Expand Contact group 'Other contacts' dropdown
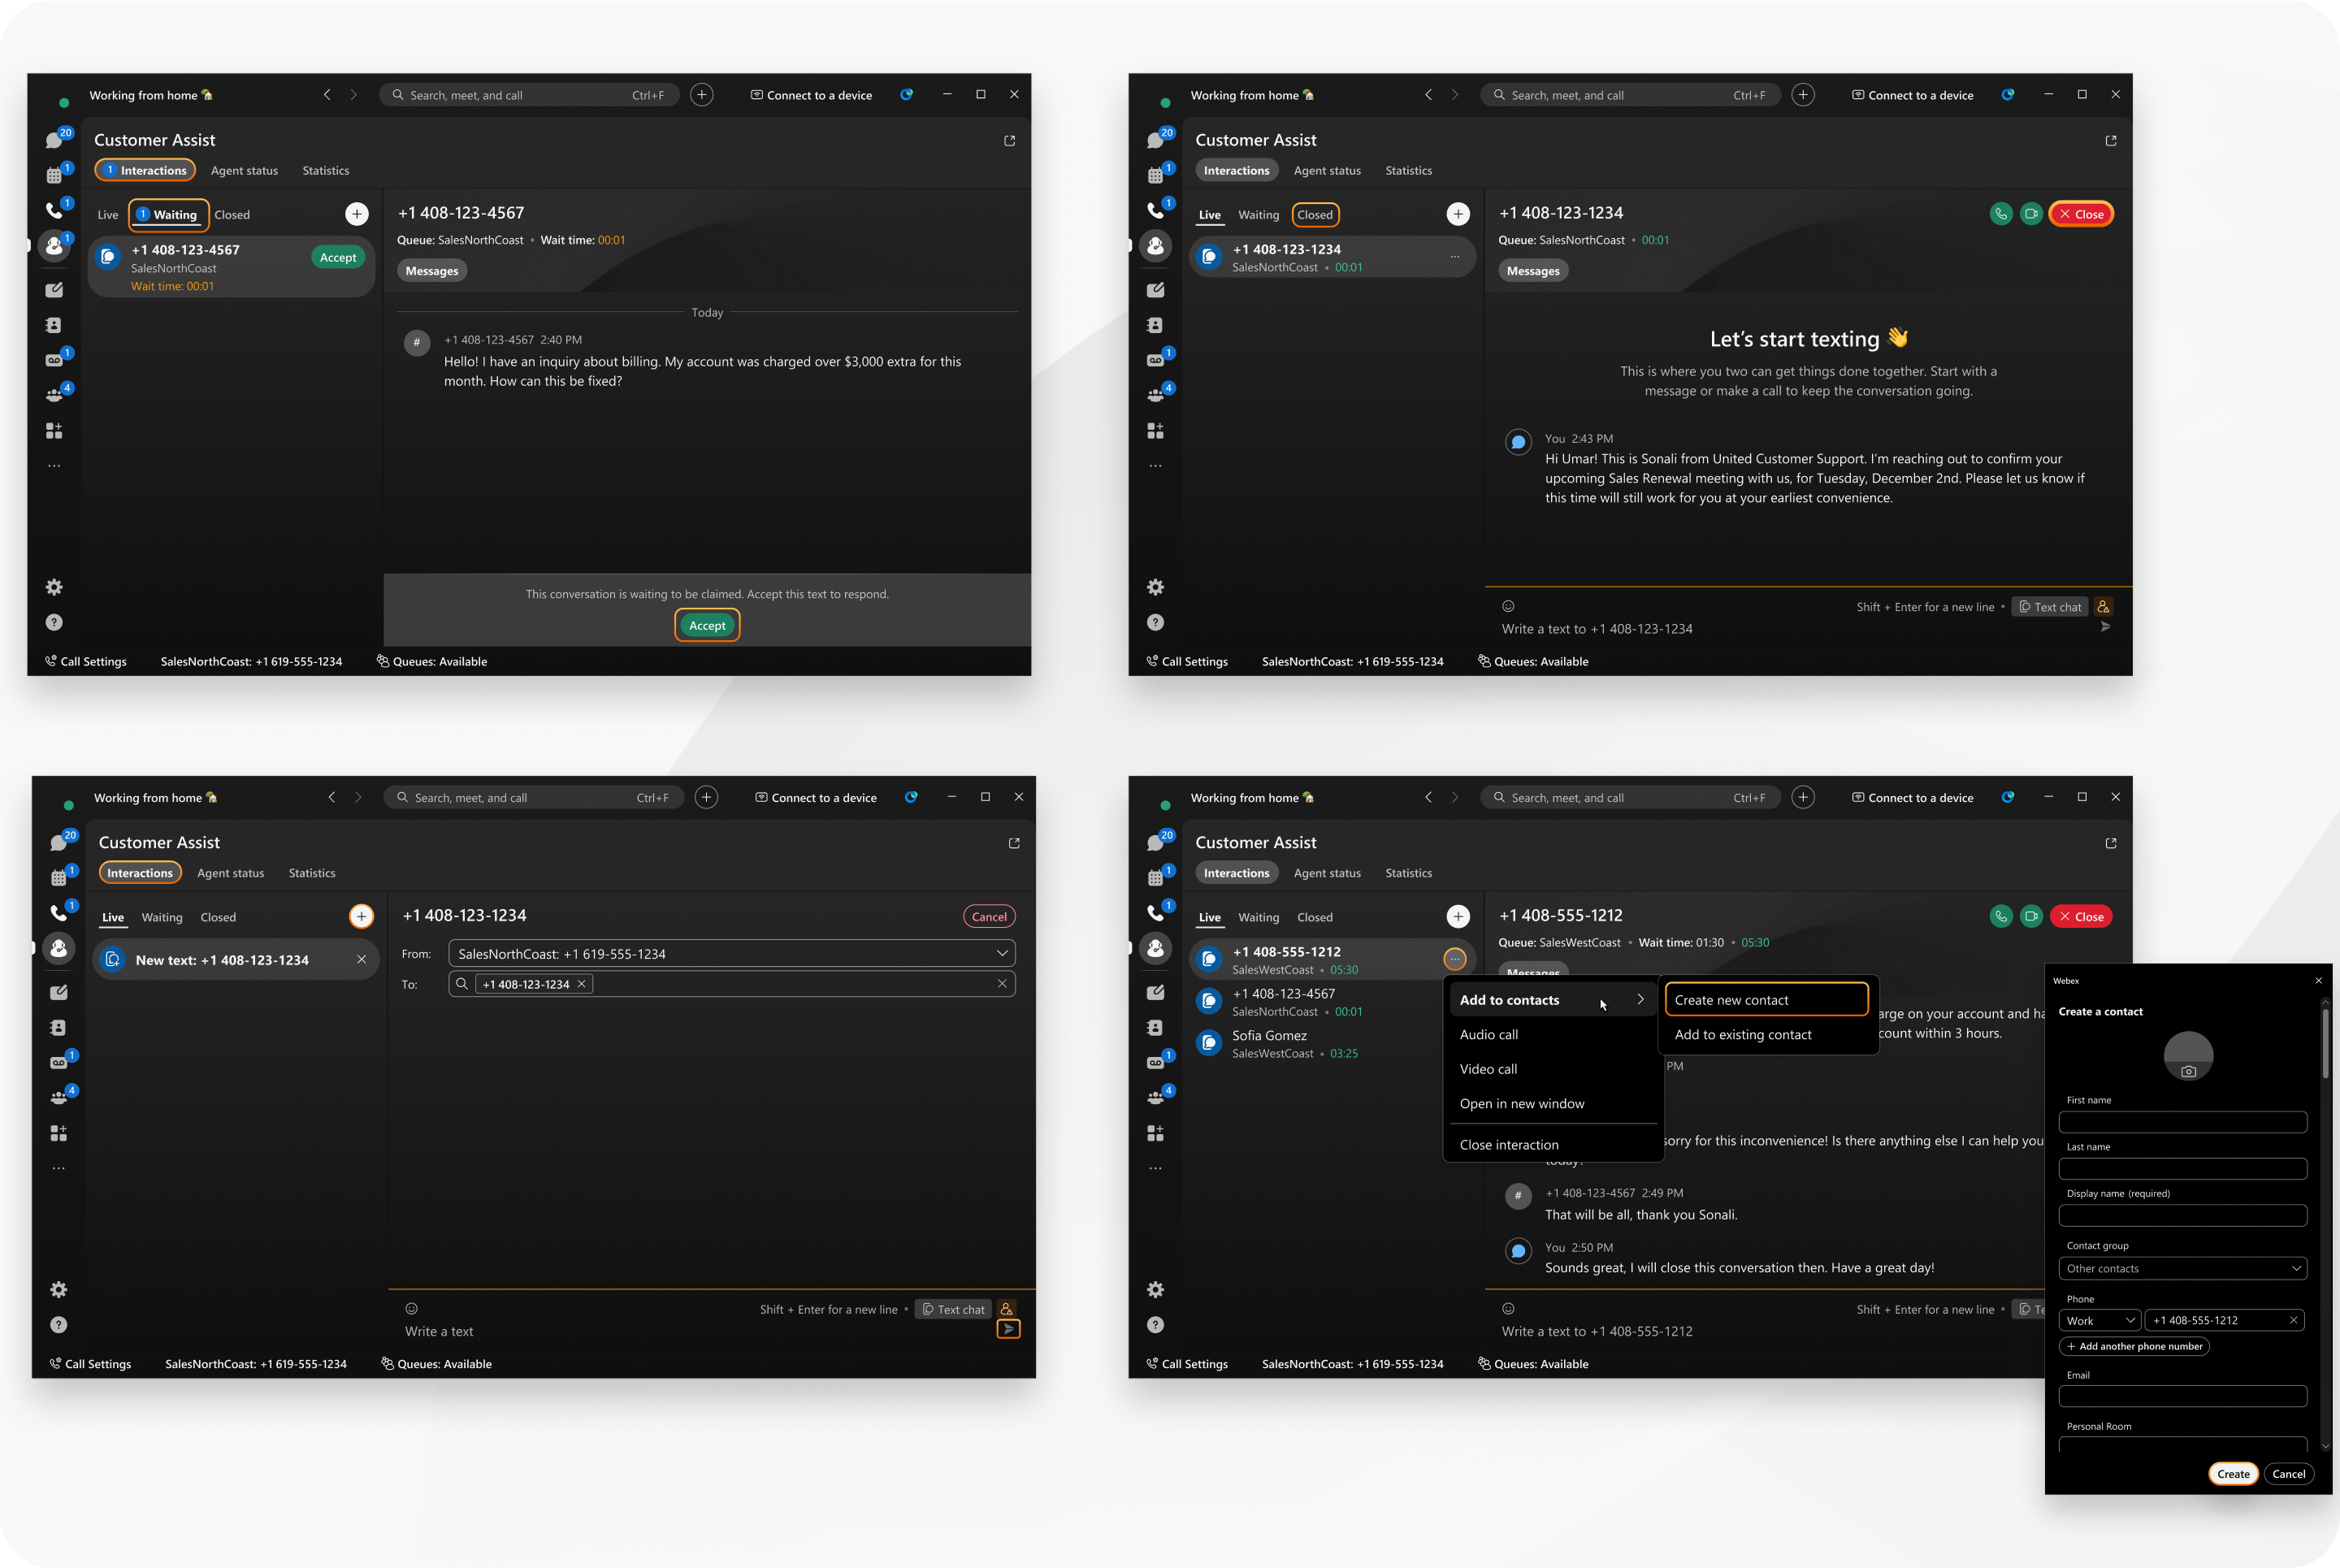Screen dimensions: 2340x1568 [2183, 1268]
